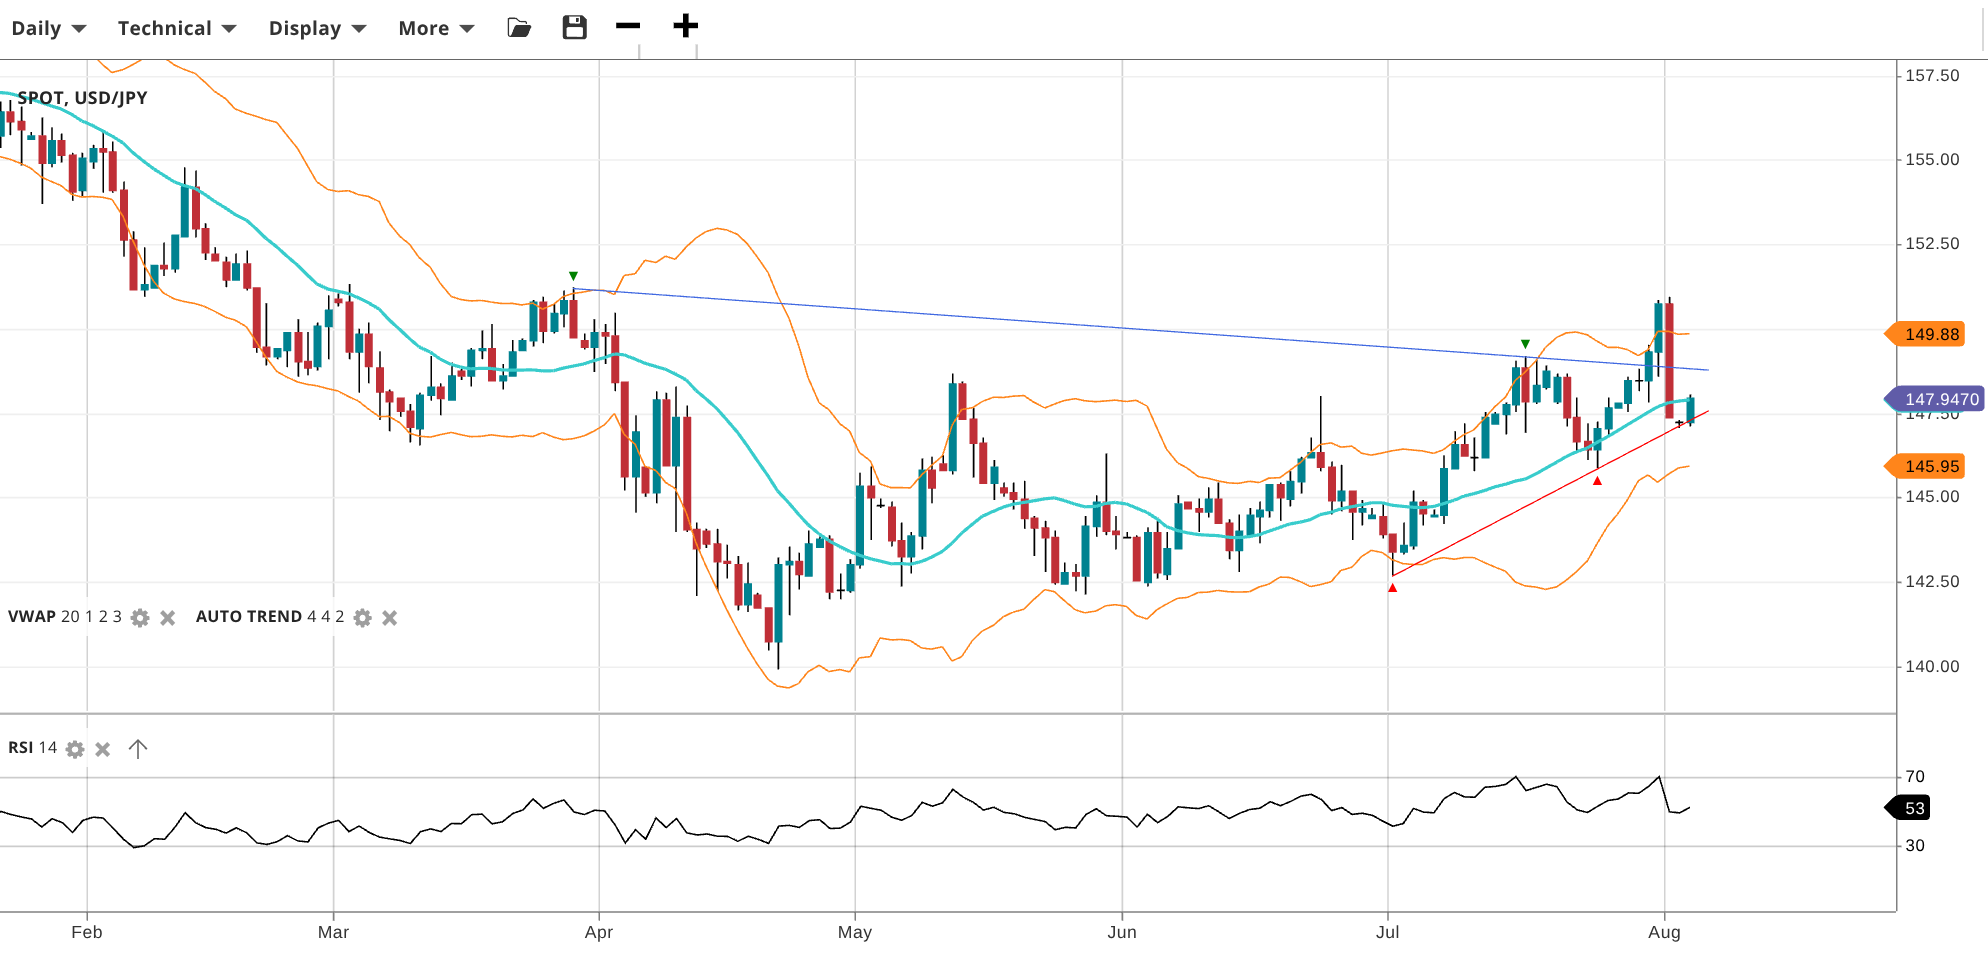
Task: Remove the AUTO TREND indicator
Action: pos(390,618)
